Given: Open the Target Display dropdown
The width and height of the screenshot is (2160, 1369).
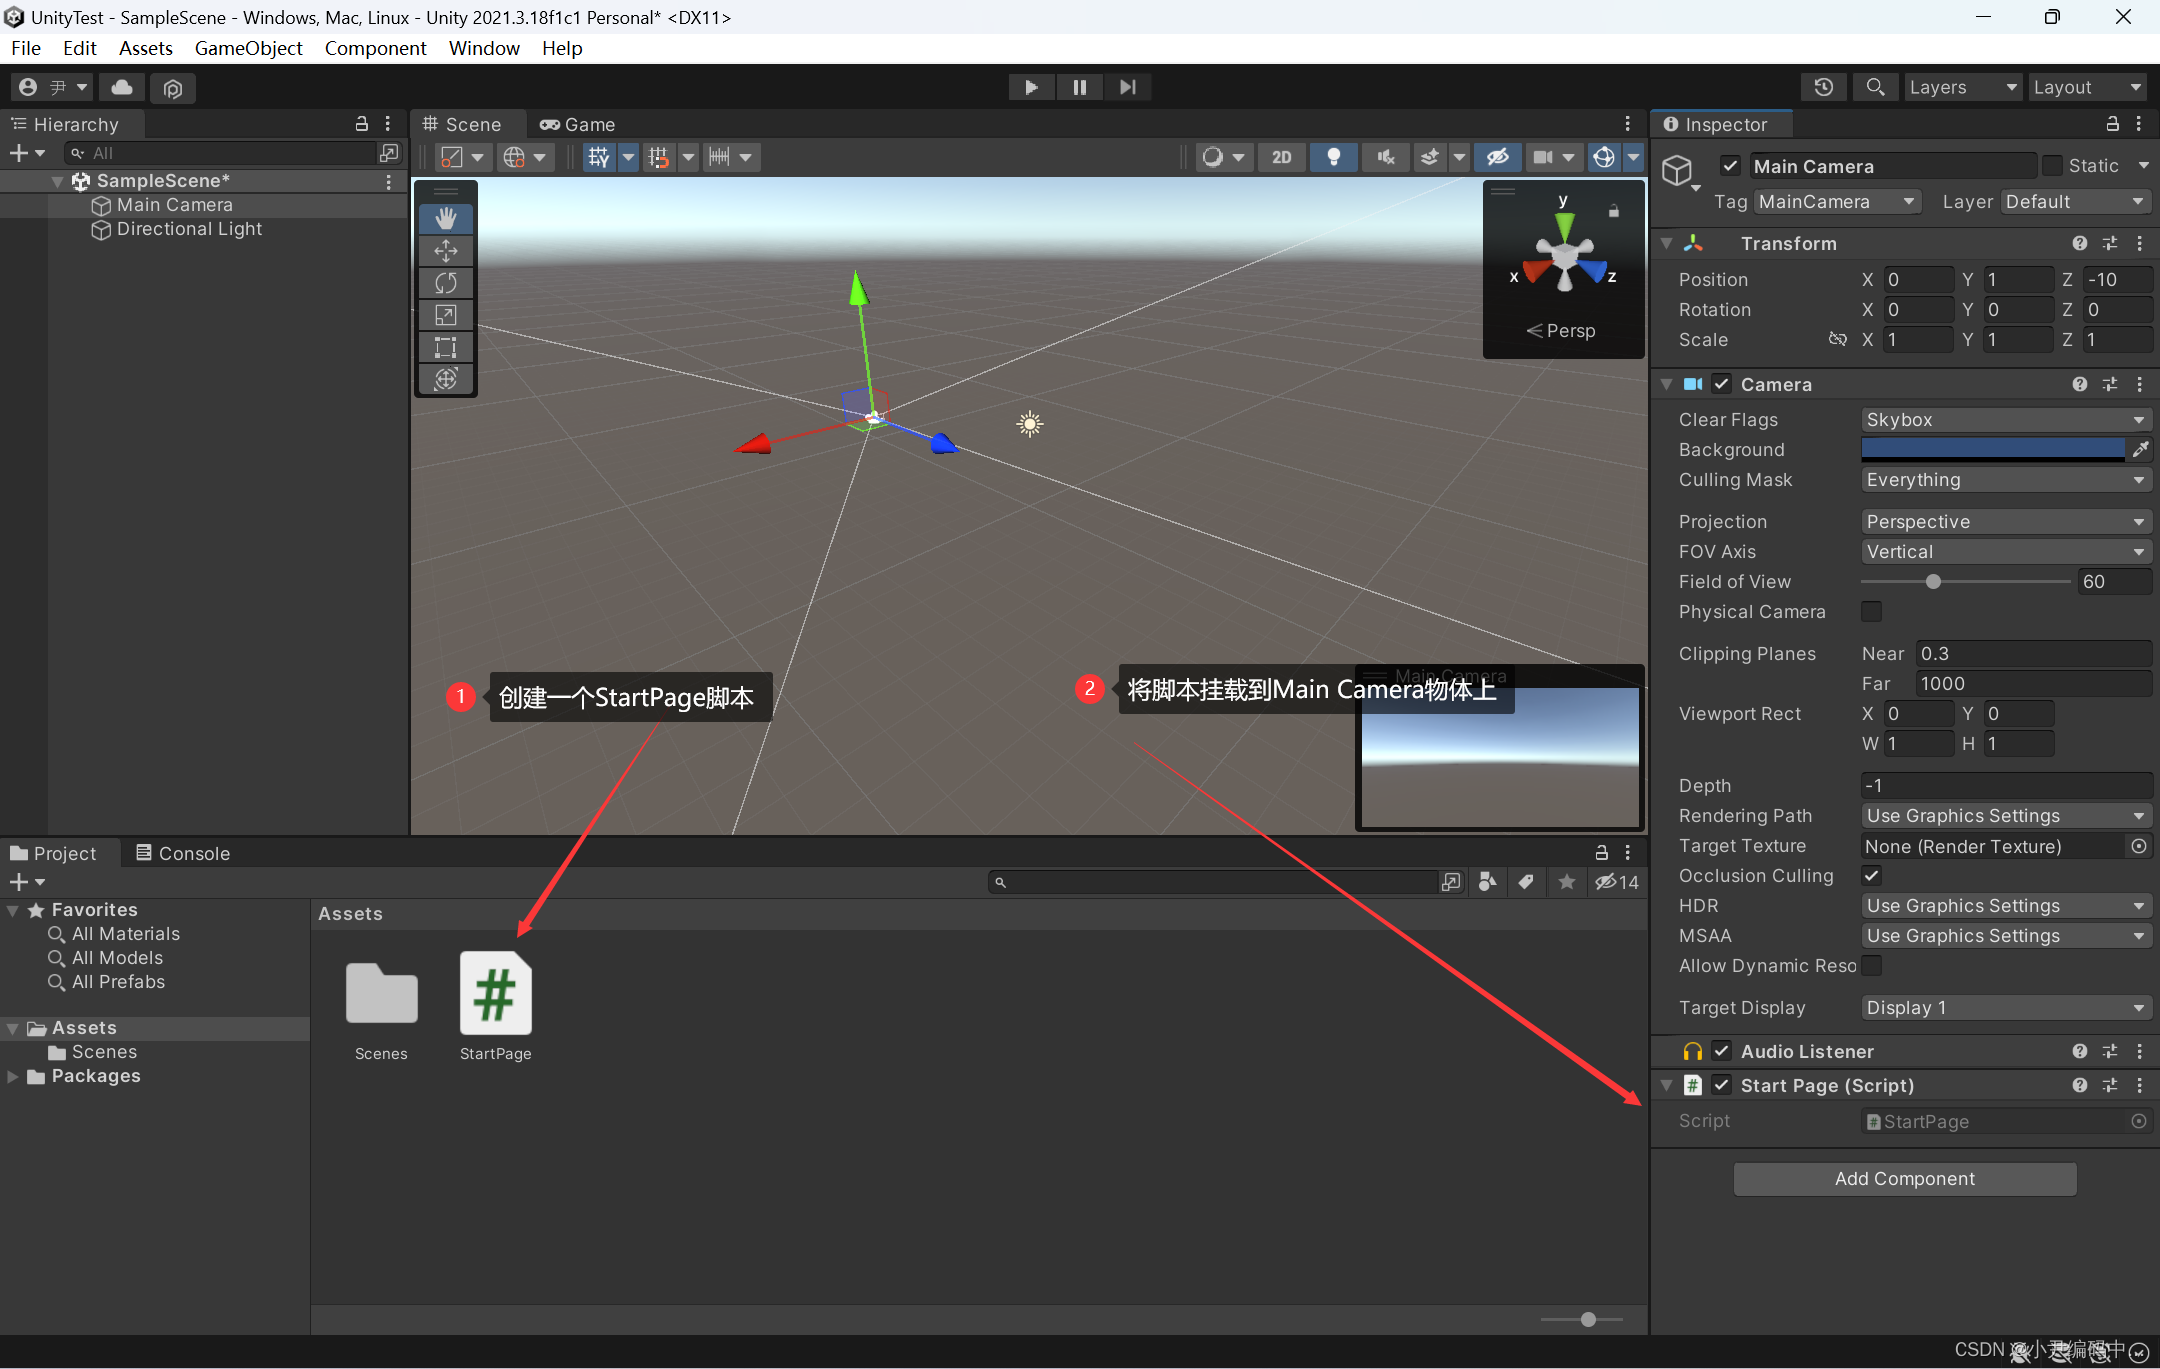Looking at the screenshot, I should coord(2006,1008).
